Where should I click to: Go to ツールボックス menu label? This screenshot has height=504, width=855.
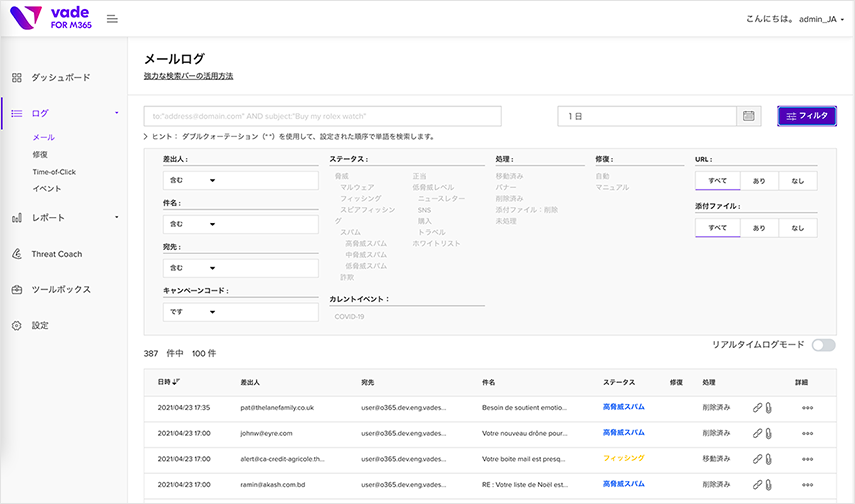click(x=61, y=290)
